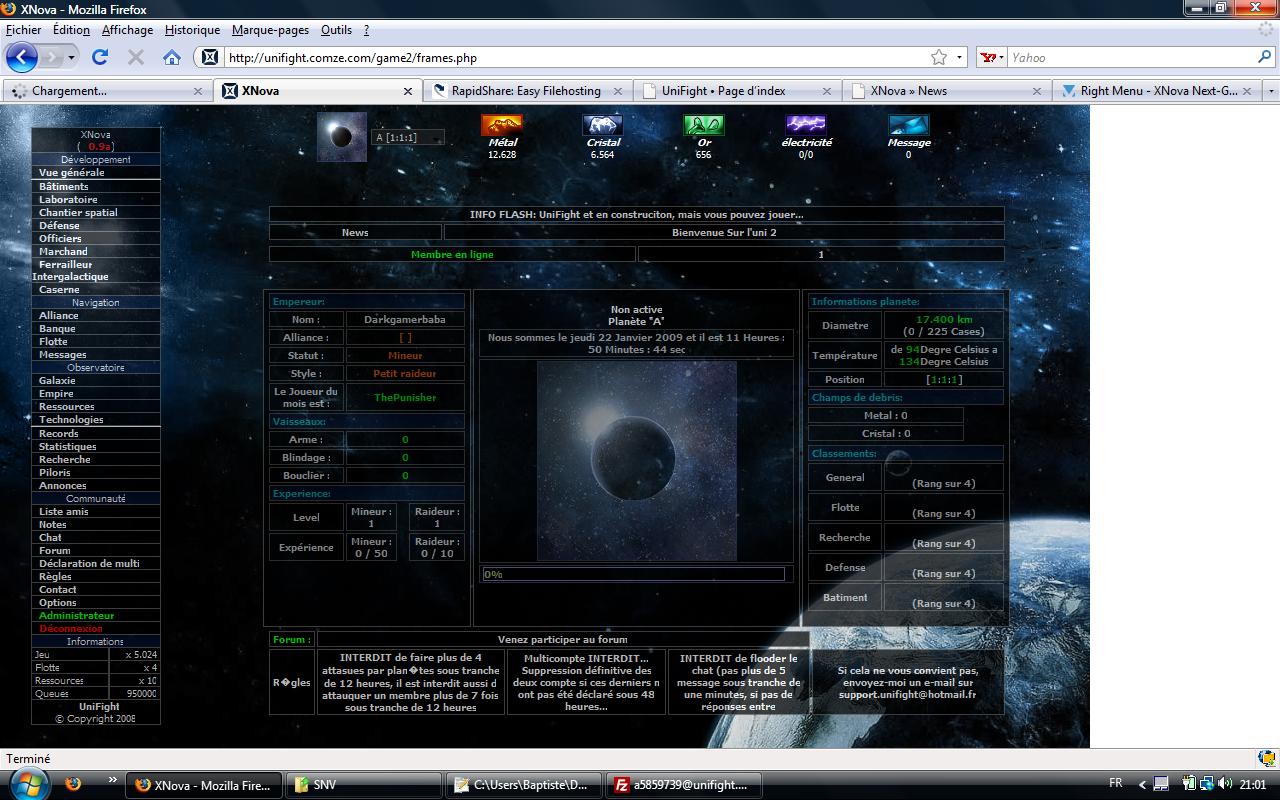The height and width of the screenshot is (800, 1280).
Task: Open the Message icon in header
Action: click(x=908, y=125)
